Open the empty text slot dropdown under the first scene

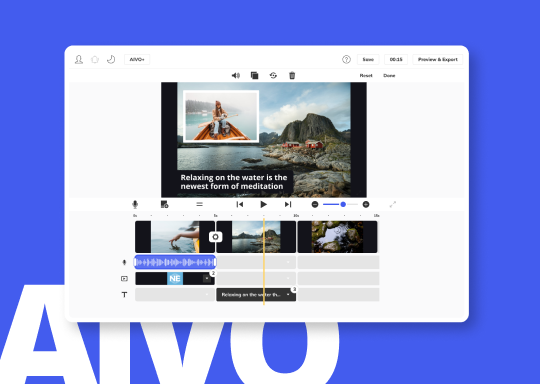[207, 295]
